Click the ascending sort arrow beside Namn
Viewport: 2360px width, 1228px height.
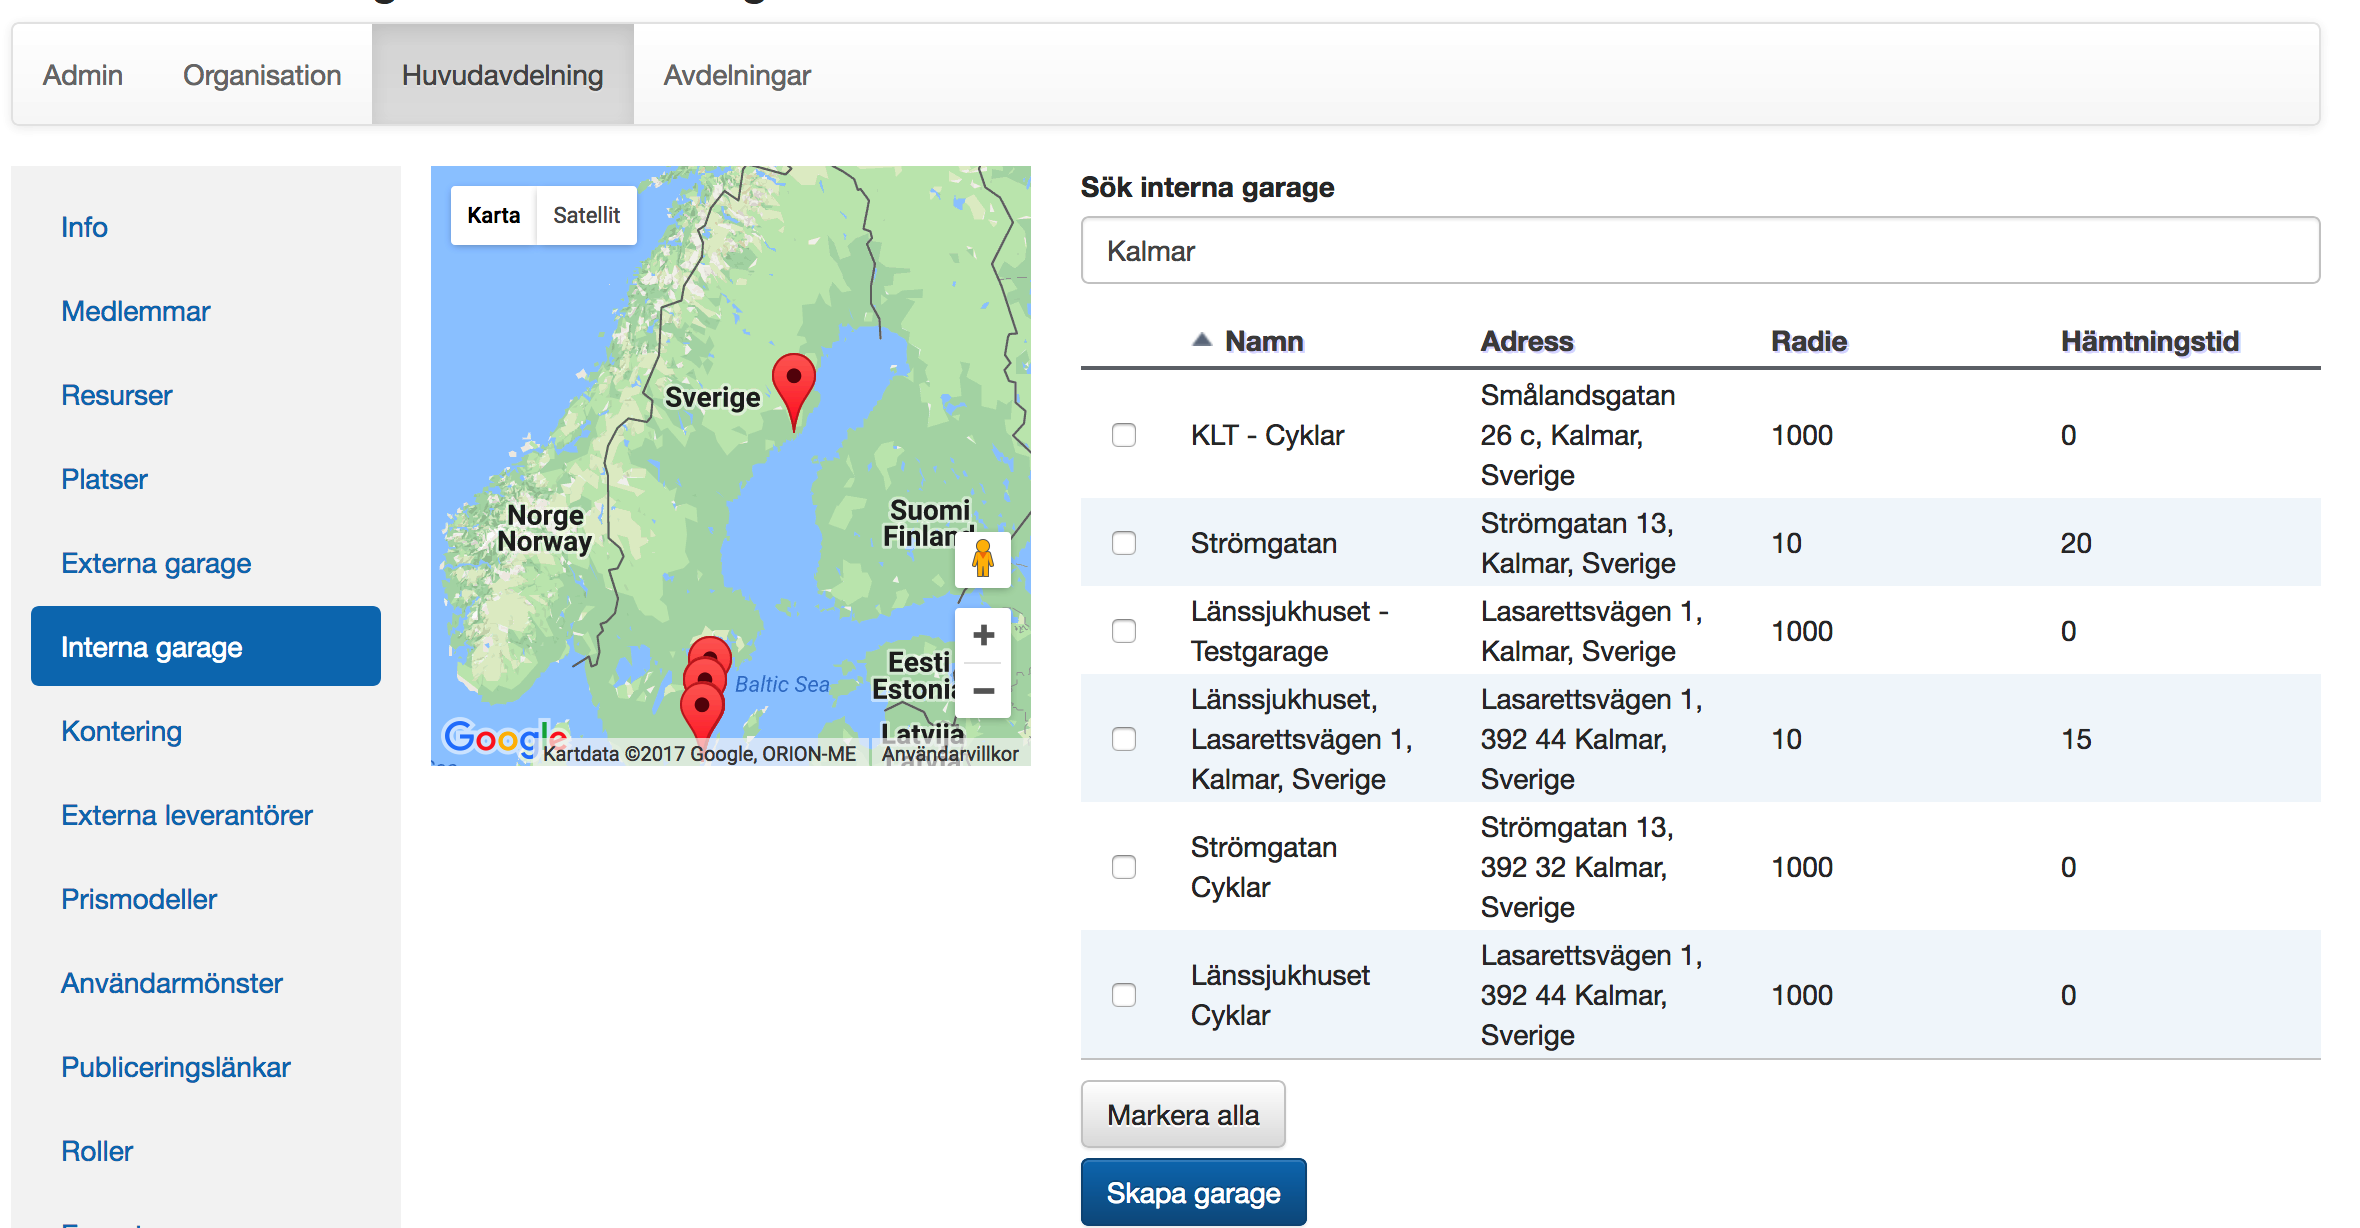click(x=1202, y=341)
